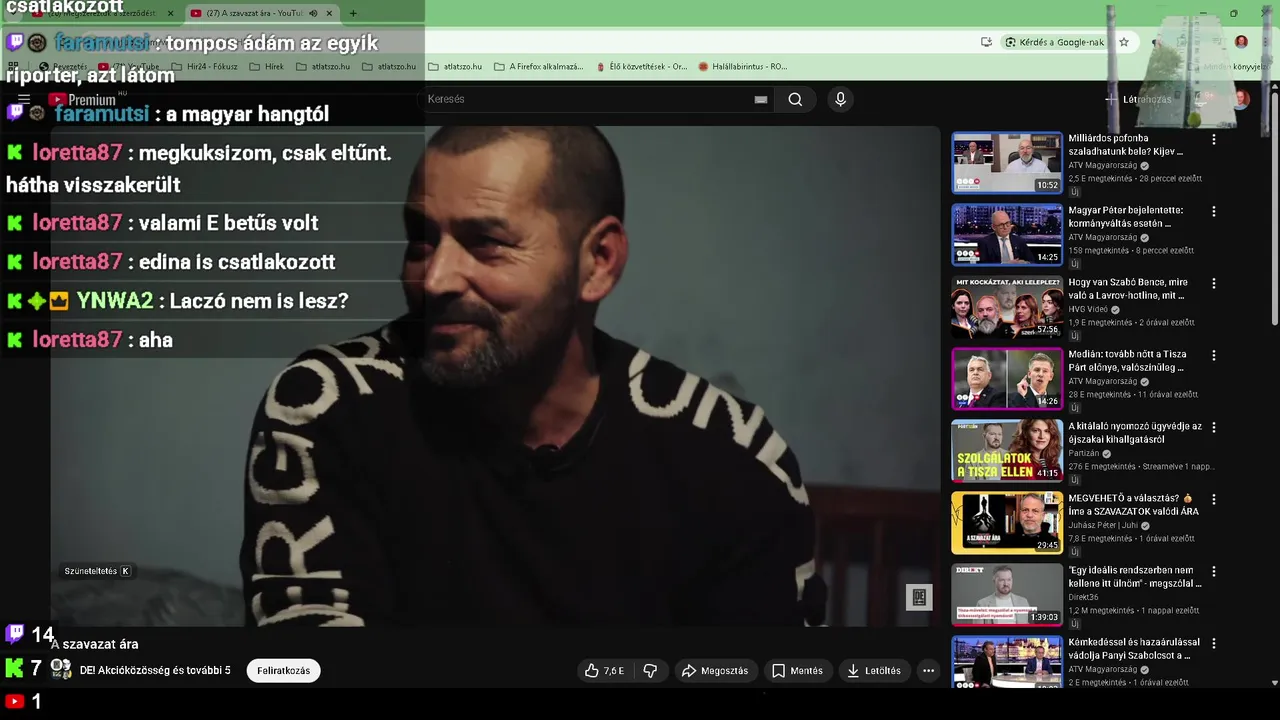Click the page vertical scrollbar

pyautogui.click(x=1274, y=210)
